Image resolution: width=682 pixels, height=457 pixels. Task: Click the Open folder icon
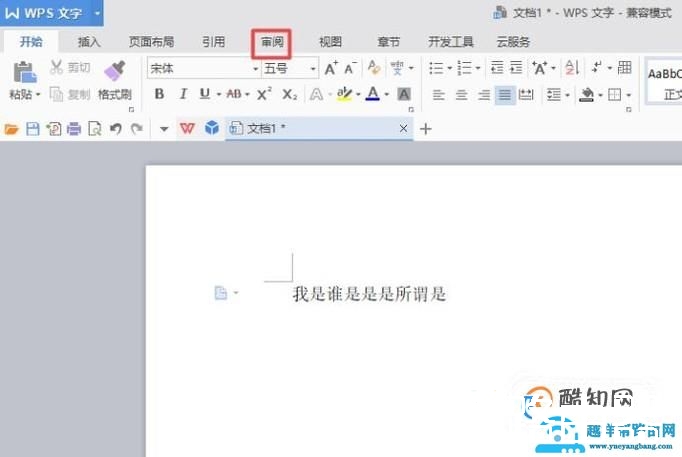pyautogui.click(x=12, y=129)
